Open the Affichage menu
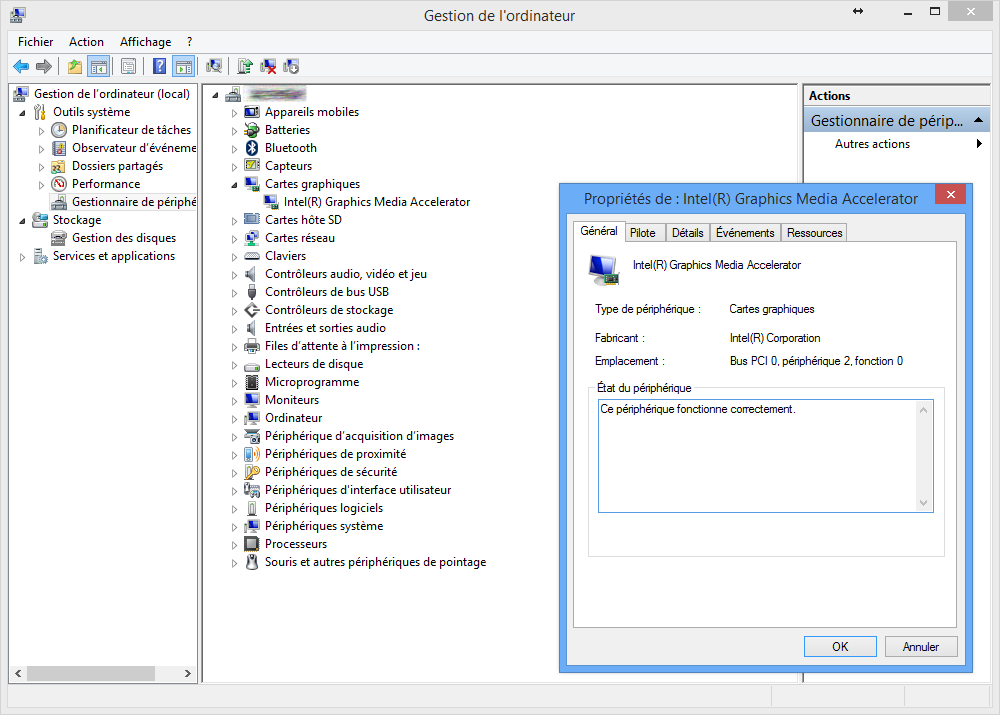Viewport: 1000px width, 715px height. pyautogui.click(x=145, y=42)
